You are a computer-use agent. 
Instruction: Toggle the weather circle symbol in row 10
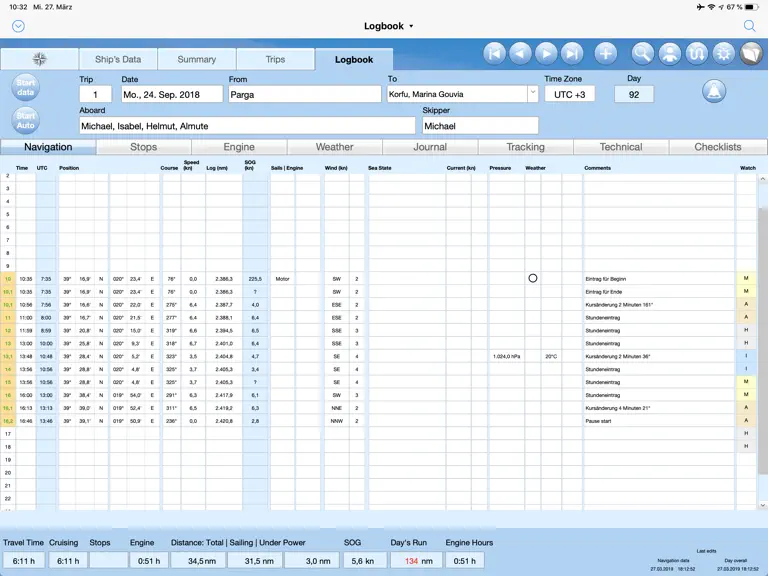533,278
